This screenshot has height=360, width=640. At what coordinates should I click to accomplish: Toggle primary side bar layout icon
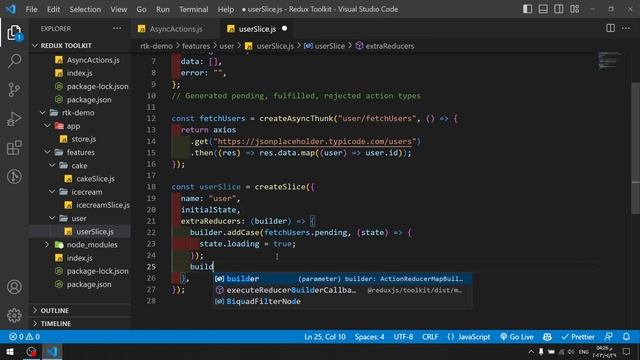[x=527, y=9]
